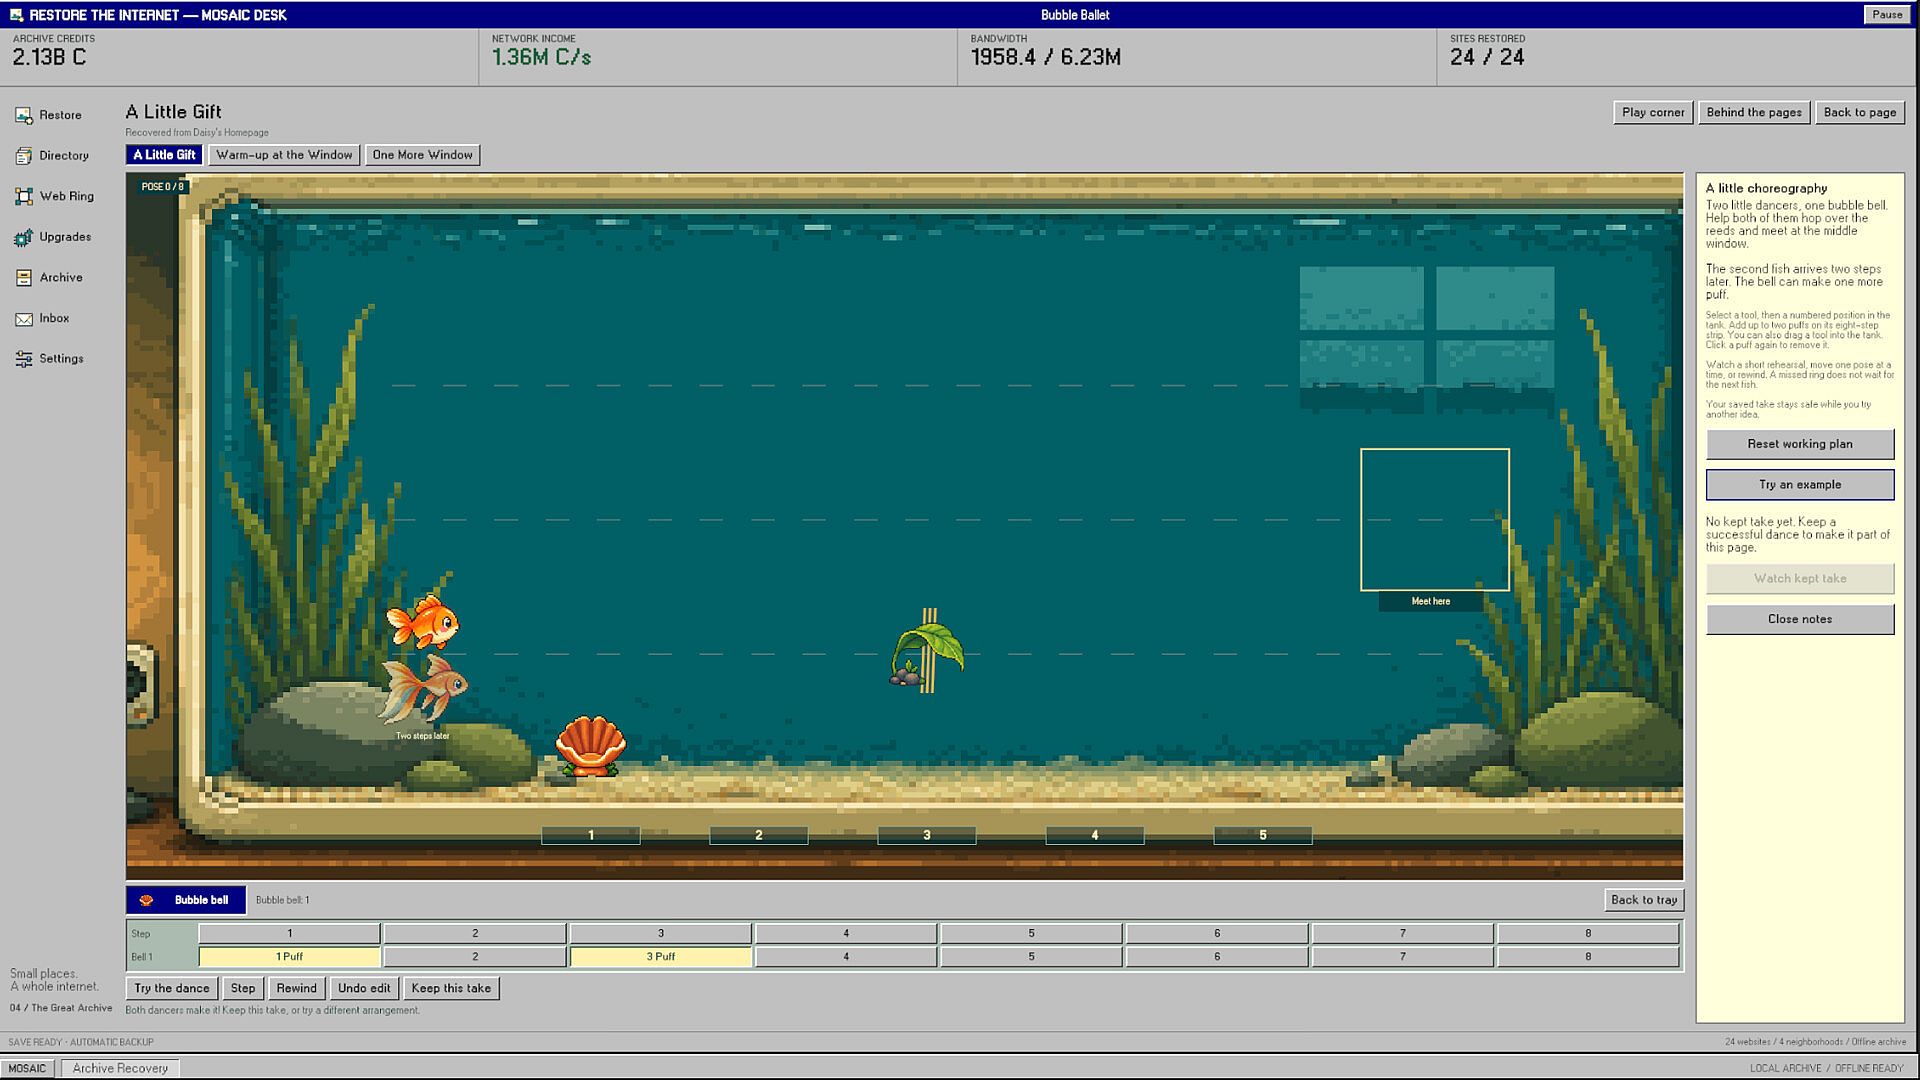Open the Inbox envelope icon
The height and width of the screenshot is (1080, 1920).
[24, 319]
